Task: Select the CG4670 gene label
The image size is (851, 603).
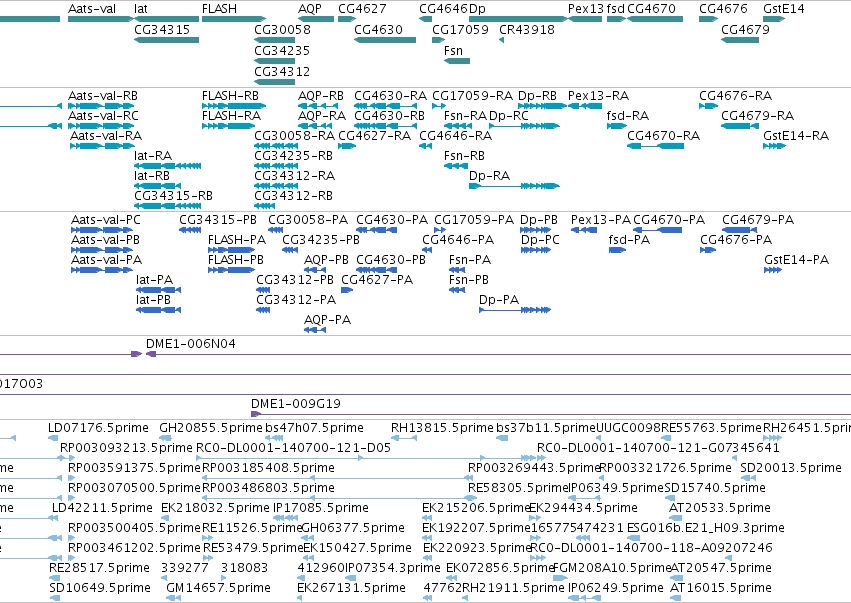Action: click(x=651, y=9)
